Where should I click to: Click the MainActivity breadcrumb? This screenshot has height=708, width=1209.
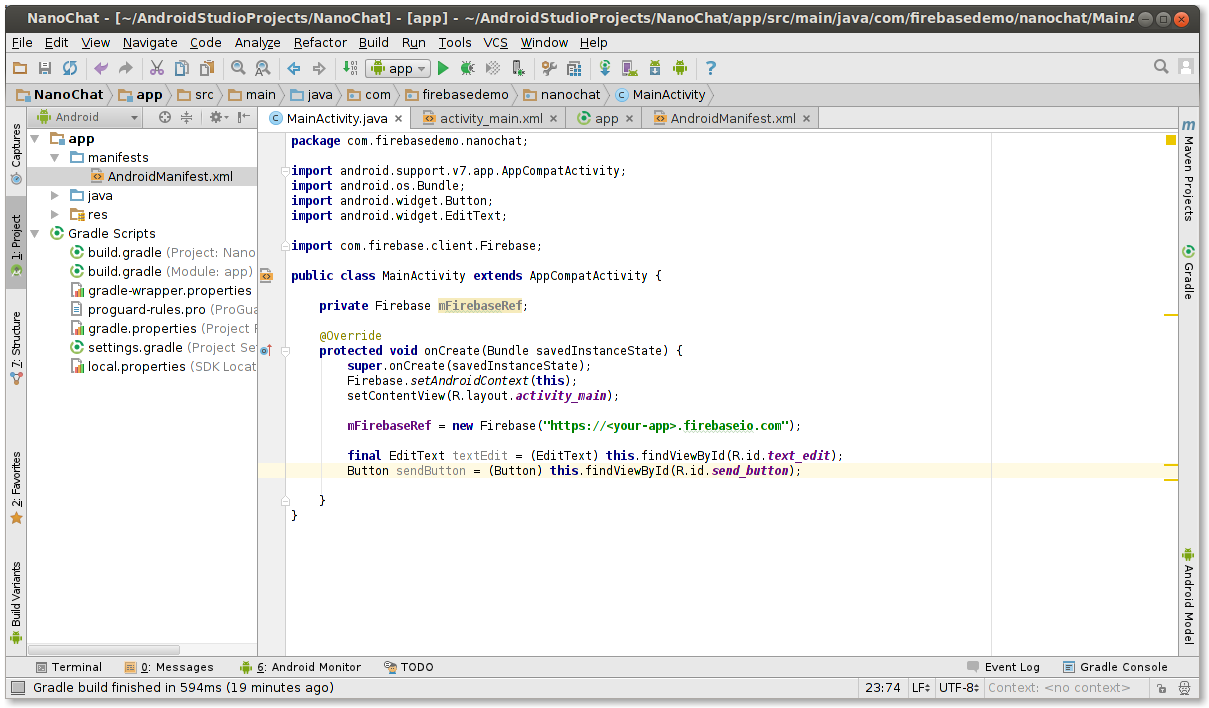[x=661, y=95]
